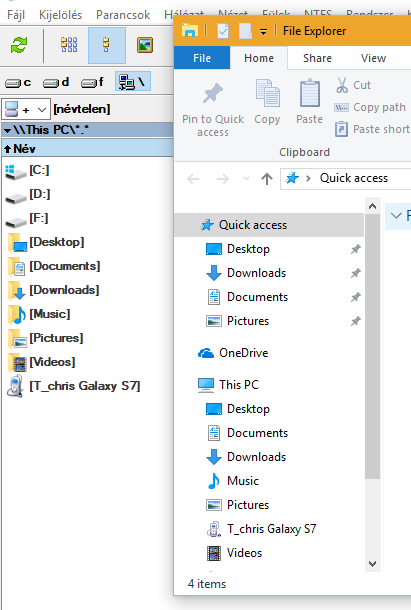Screen dimensions: 411x610
Task: Select drive f button in drive bar
Action: point(92,82)
